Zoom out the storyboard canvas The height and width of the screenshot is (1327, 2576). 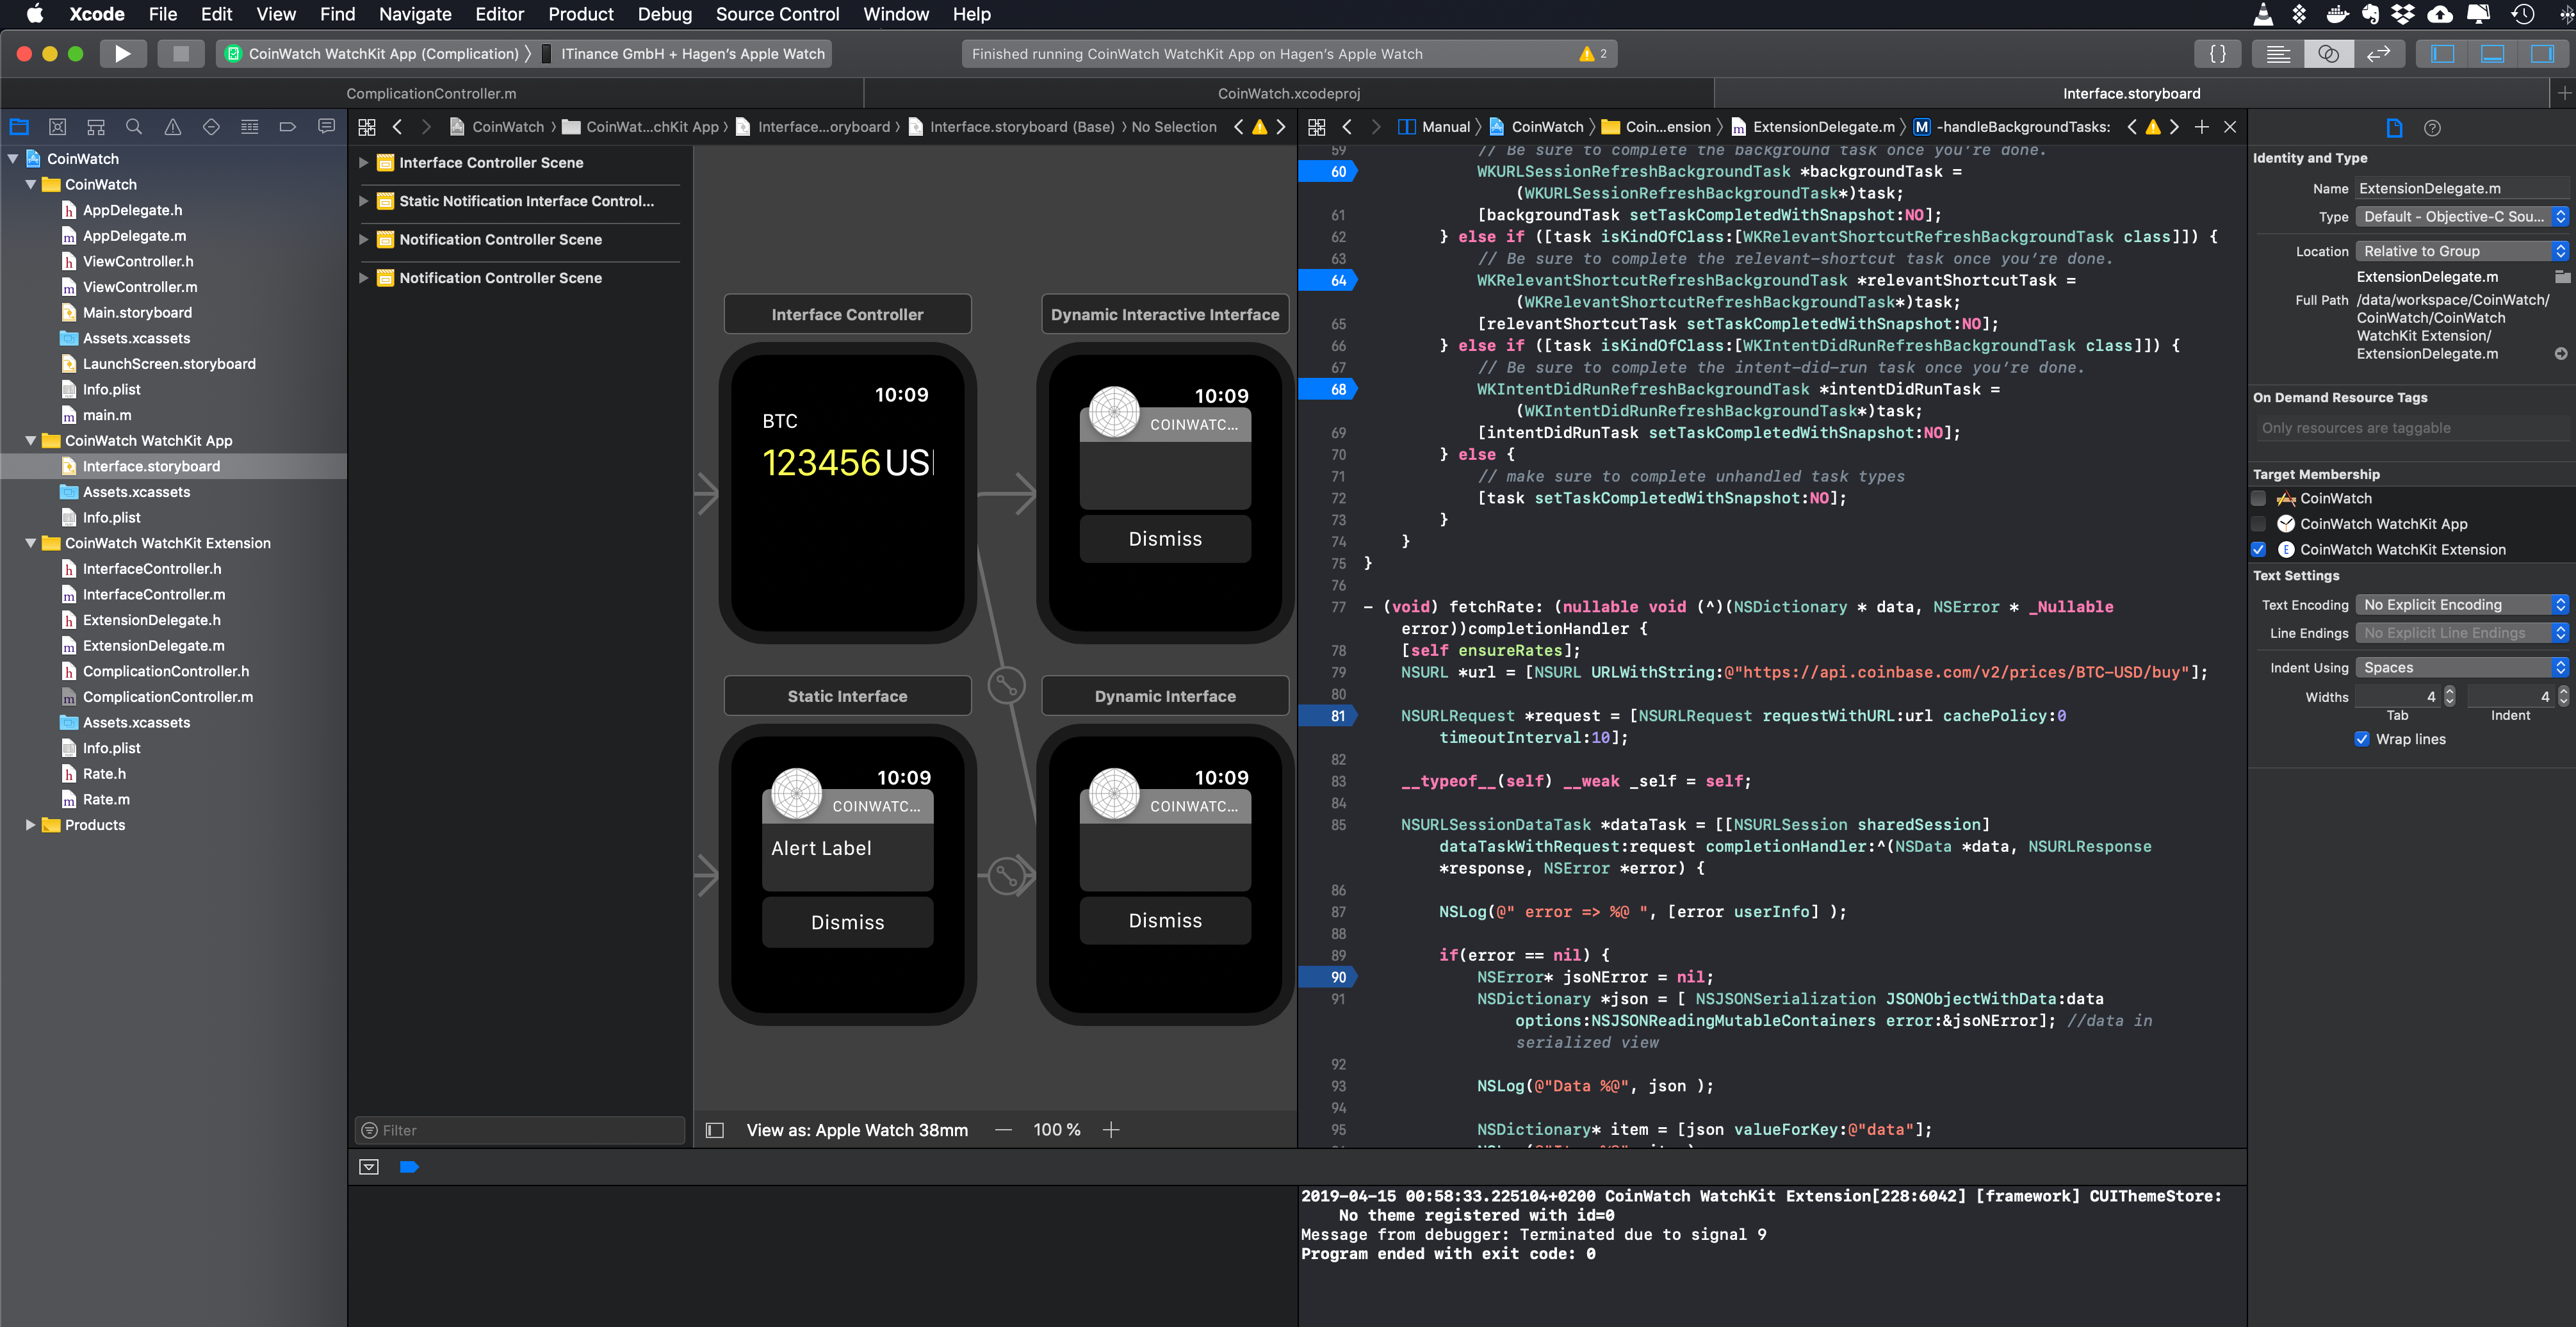1004,1130
